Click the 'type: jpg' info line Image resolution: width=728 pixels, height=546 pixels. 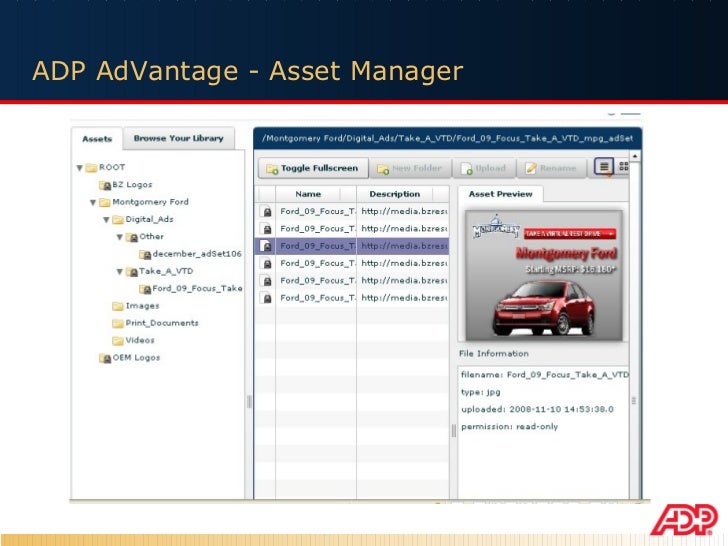(x=481, y=392)
